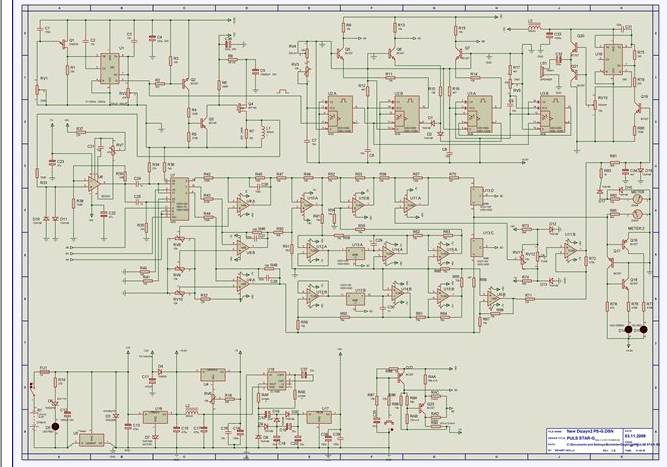Select transistor Q3 below resistor R4

pyautogui.click(x=203, y=123)
